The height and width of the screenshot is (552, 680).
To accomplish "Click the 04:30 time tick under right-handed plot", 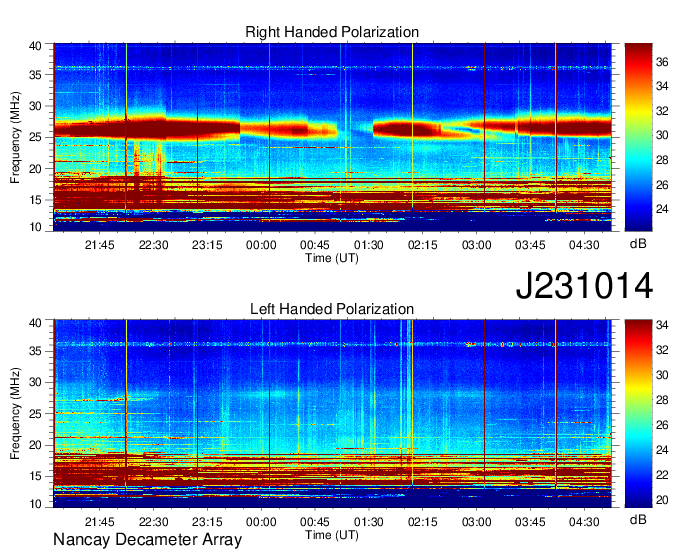I will 584,245.
